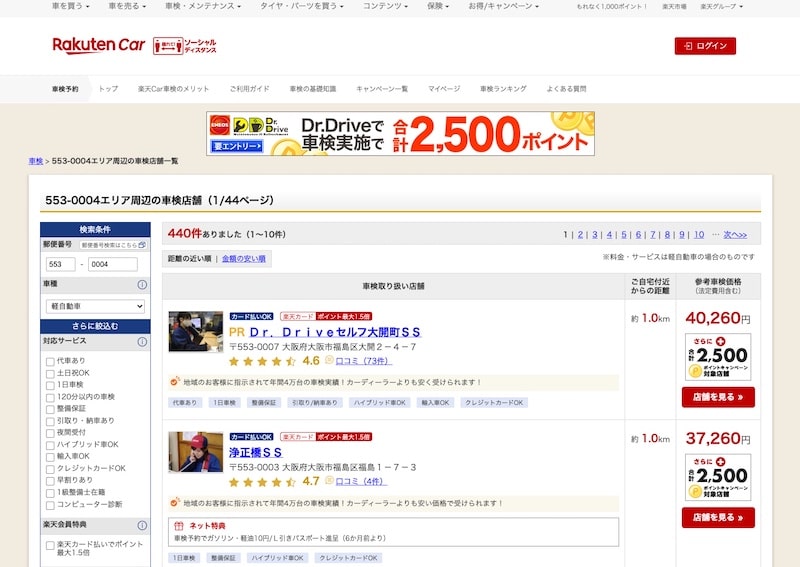The height and width of the screenshot is (567, 800).
Task: Click the social distance badge icon
Action: pyautogui.click(x=185, y=46)
